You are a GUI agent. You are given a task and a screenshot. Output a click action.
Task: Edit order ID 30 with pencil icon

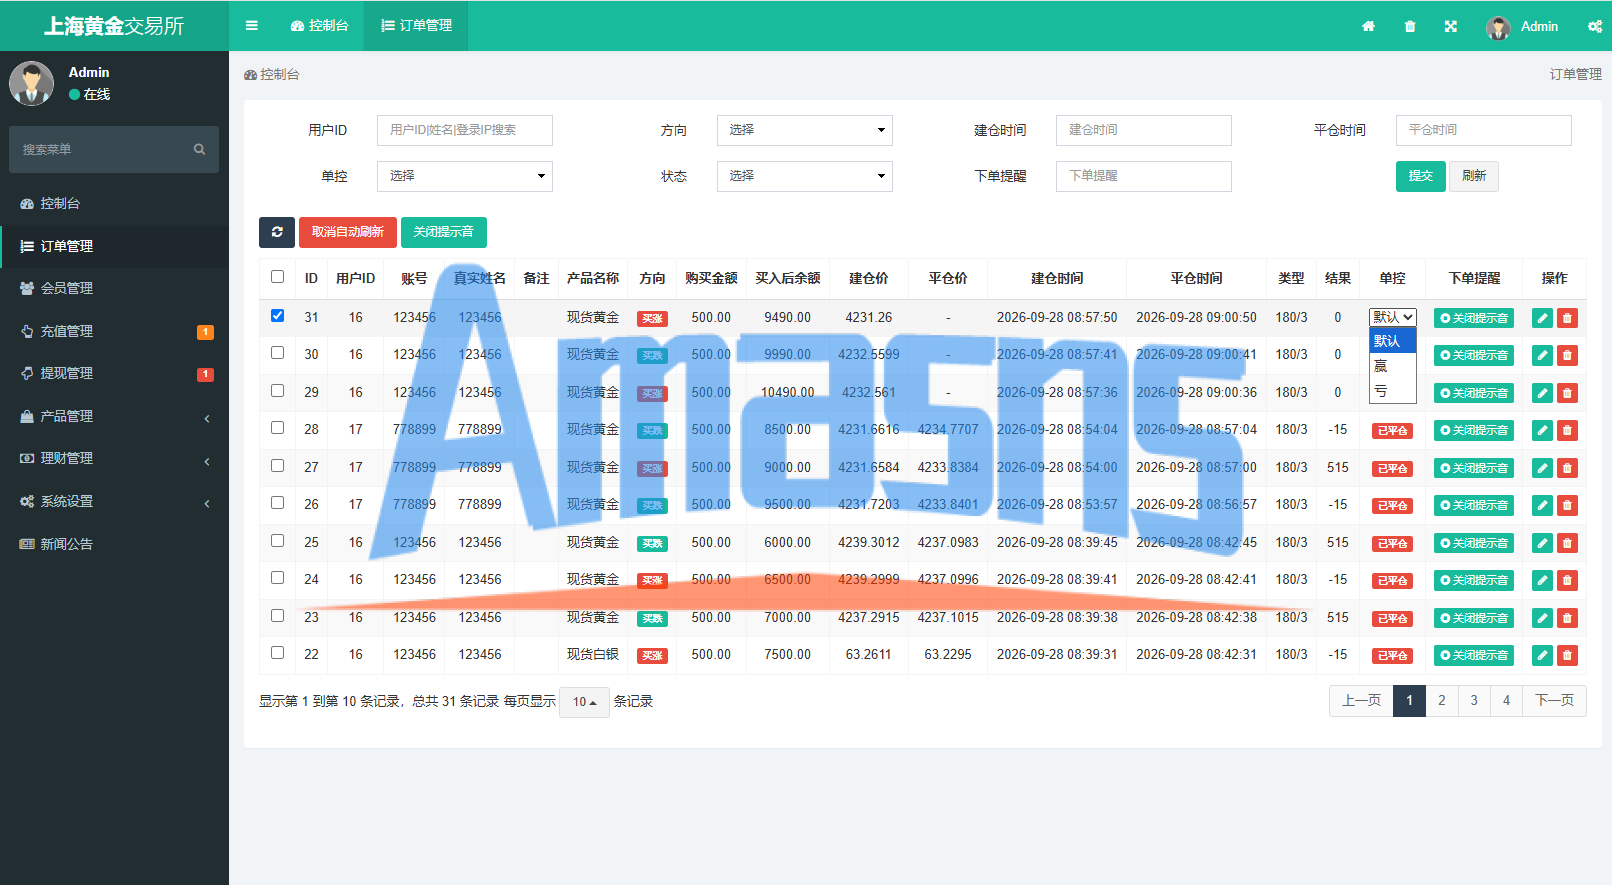pyautogui.click(x=1542, y=355)
